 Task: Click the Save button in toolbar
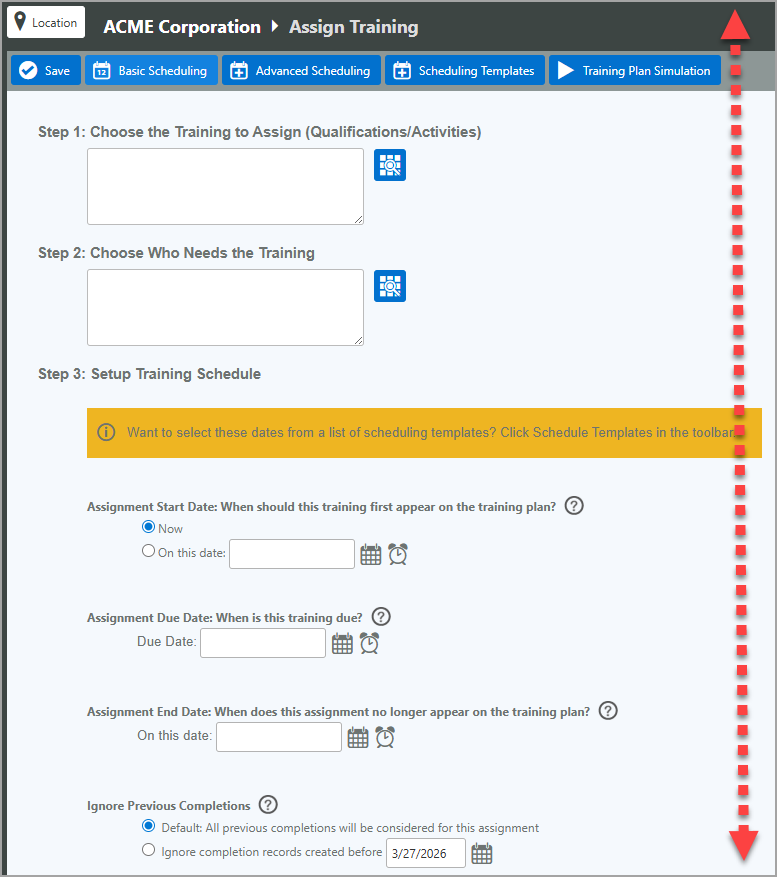[46, 70]
